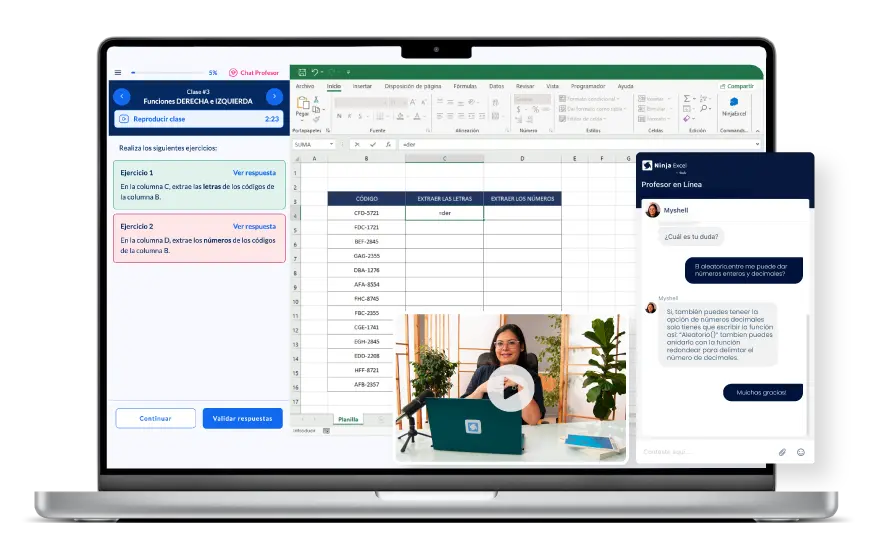Click the AutoSum sigma icon

pyautogui.click(x=687, y=99)
